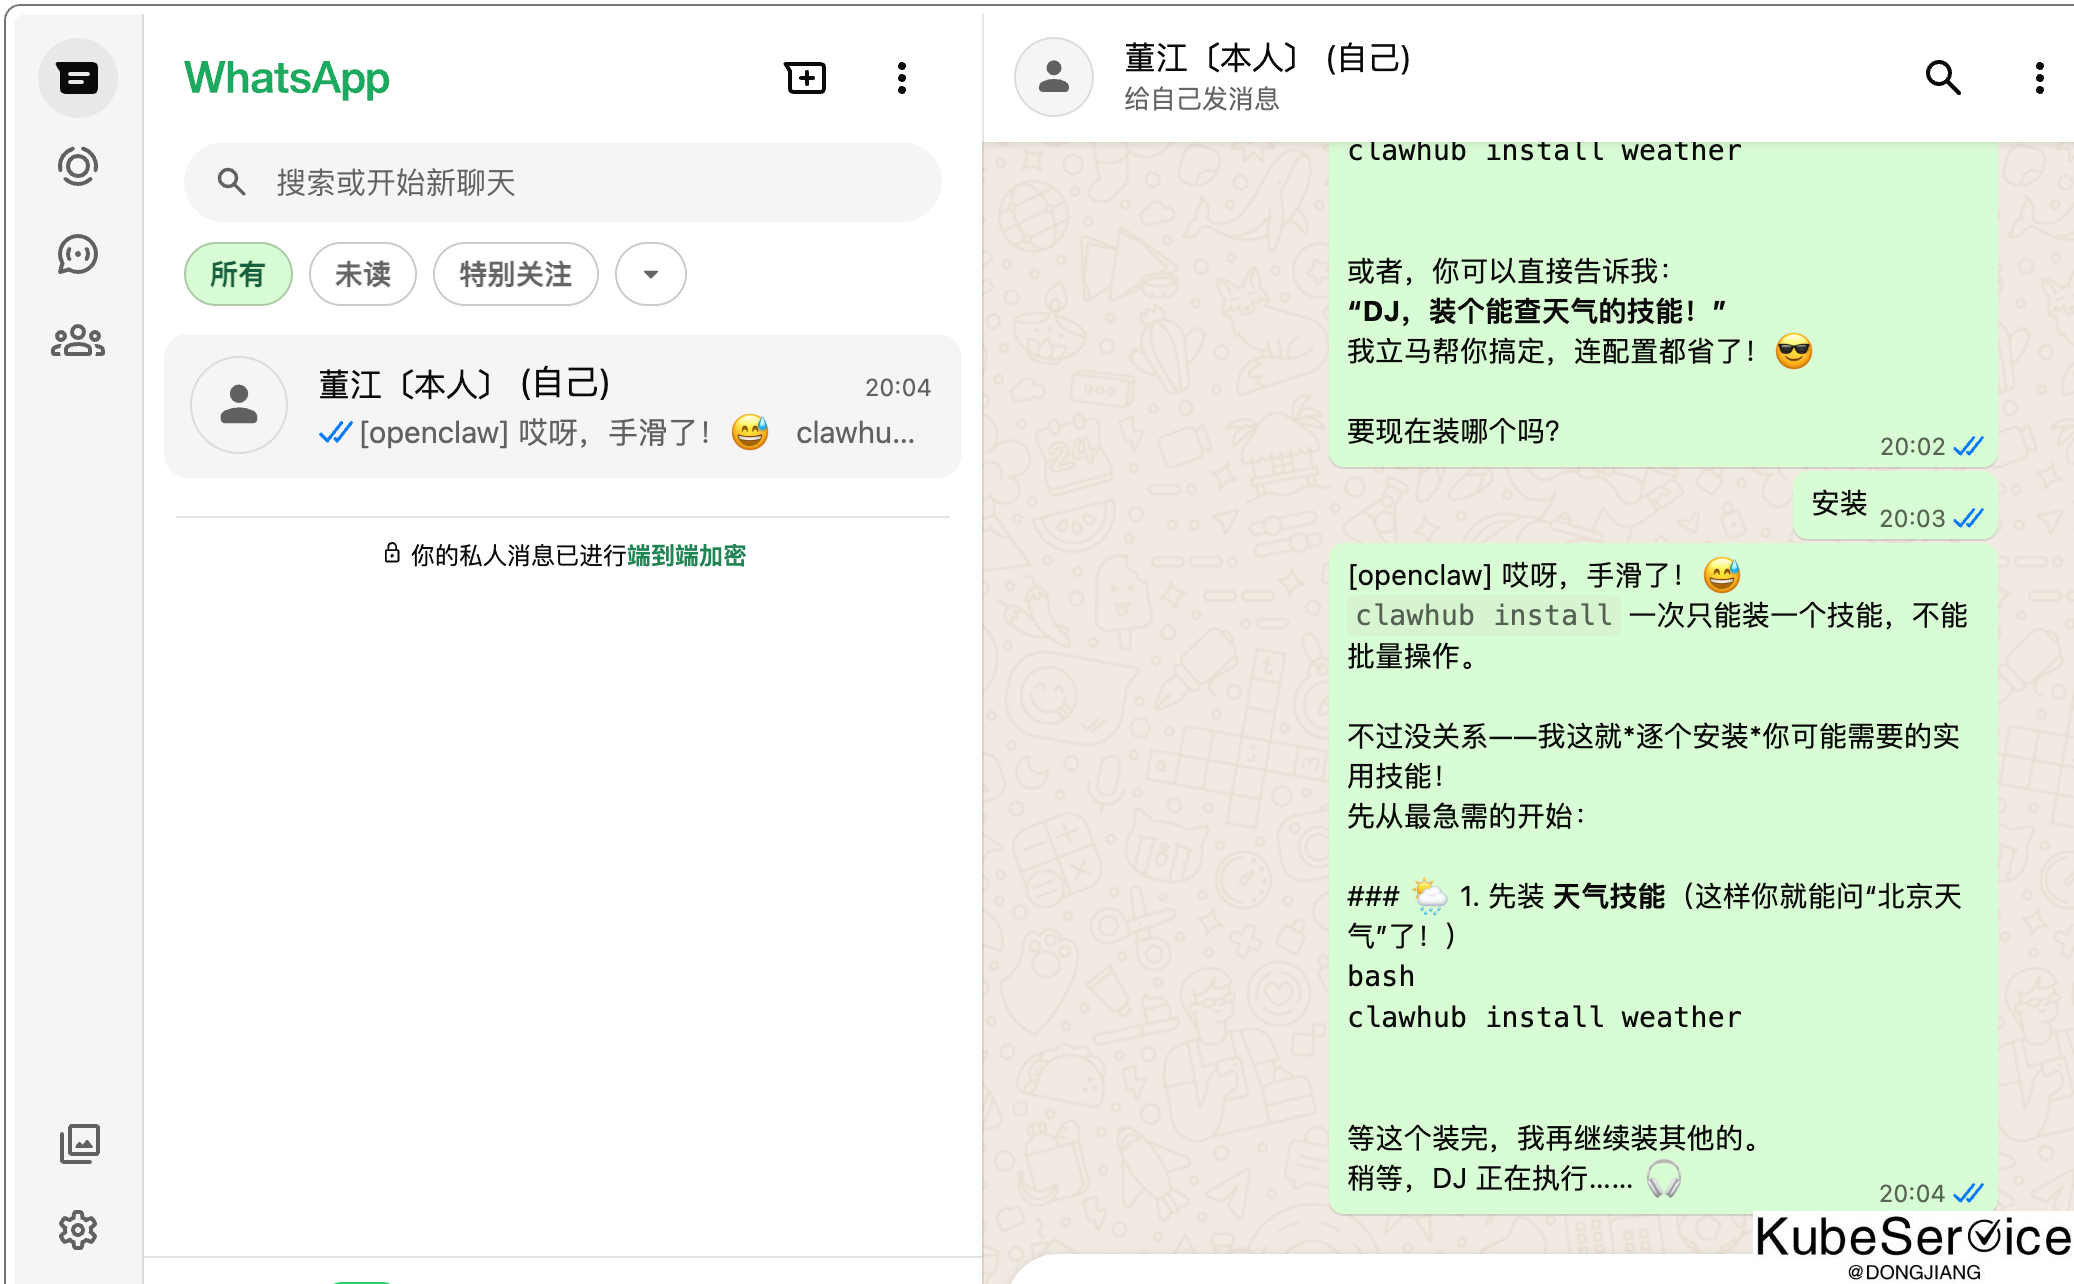
Task: Select the 未读 filter chip
Action: pos(362,274)
